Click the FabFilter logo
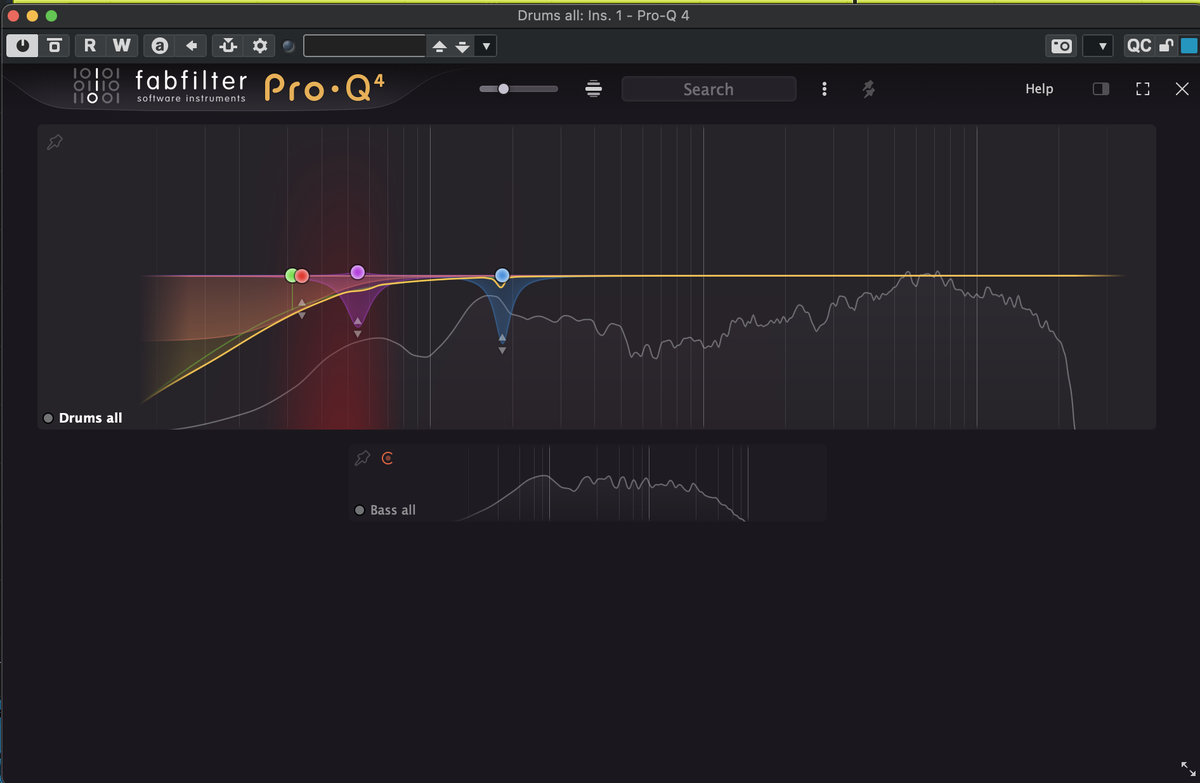This screenshot has height=783, width=1200. coord(160,87)
